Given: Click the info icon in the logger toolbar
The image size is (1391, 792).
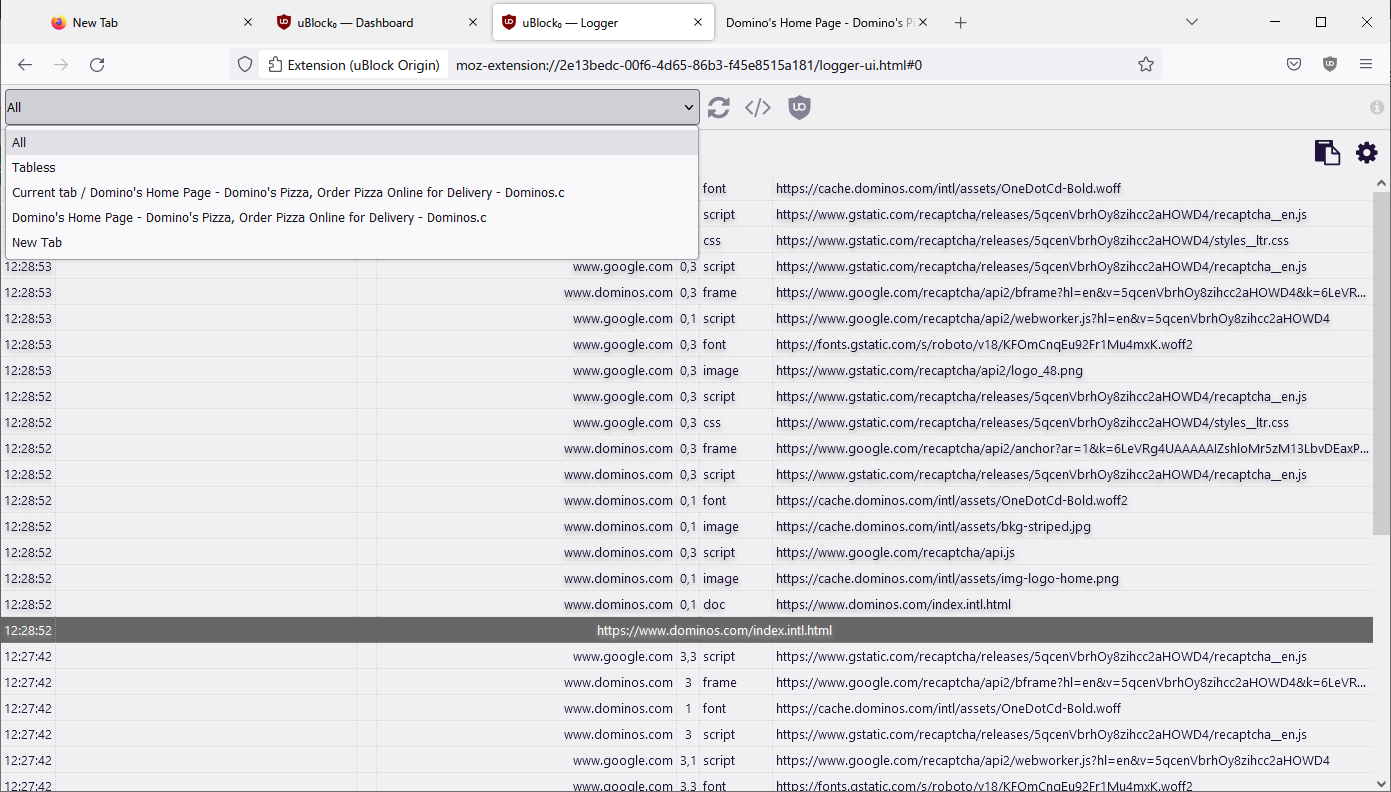Looking at the screenshot, I should click(x=1377, y=107).
